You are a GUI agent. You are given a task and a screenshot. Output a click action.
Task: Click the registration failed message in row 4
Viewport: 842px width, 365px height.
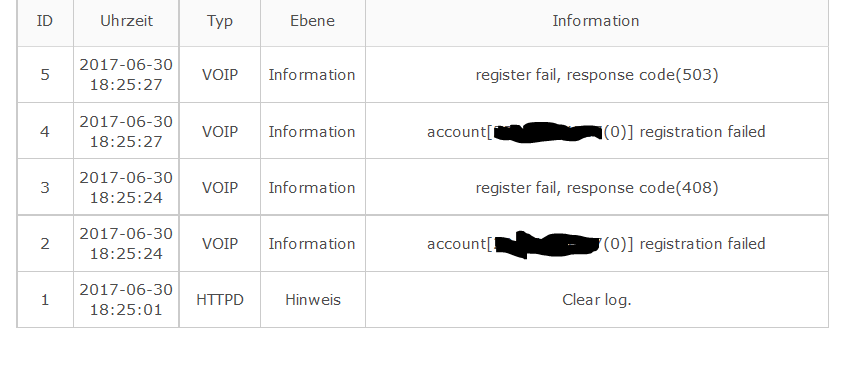pyautogui.click(x=596, y=132)
